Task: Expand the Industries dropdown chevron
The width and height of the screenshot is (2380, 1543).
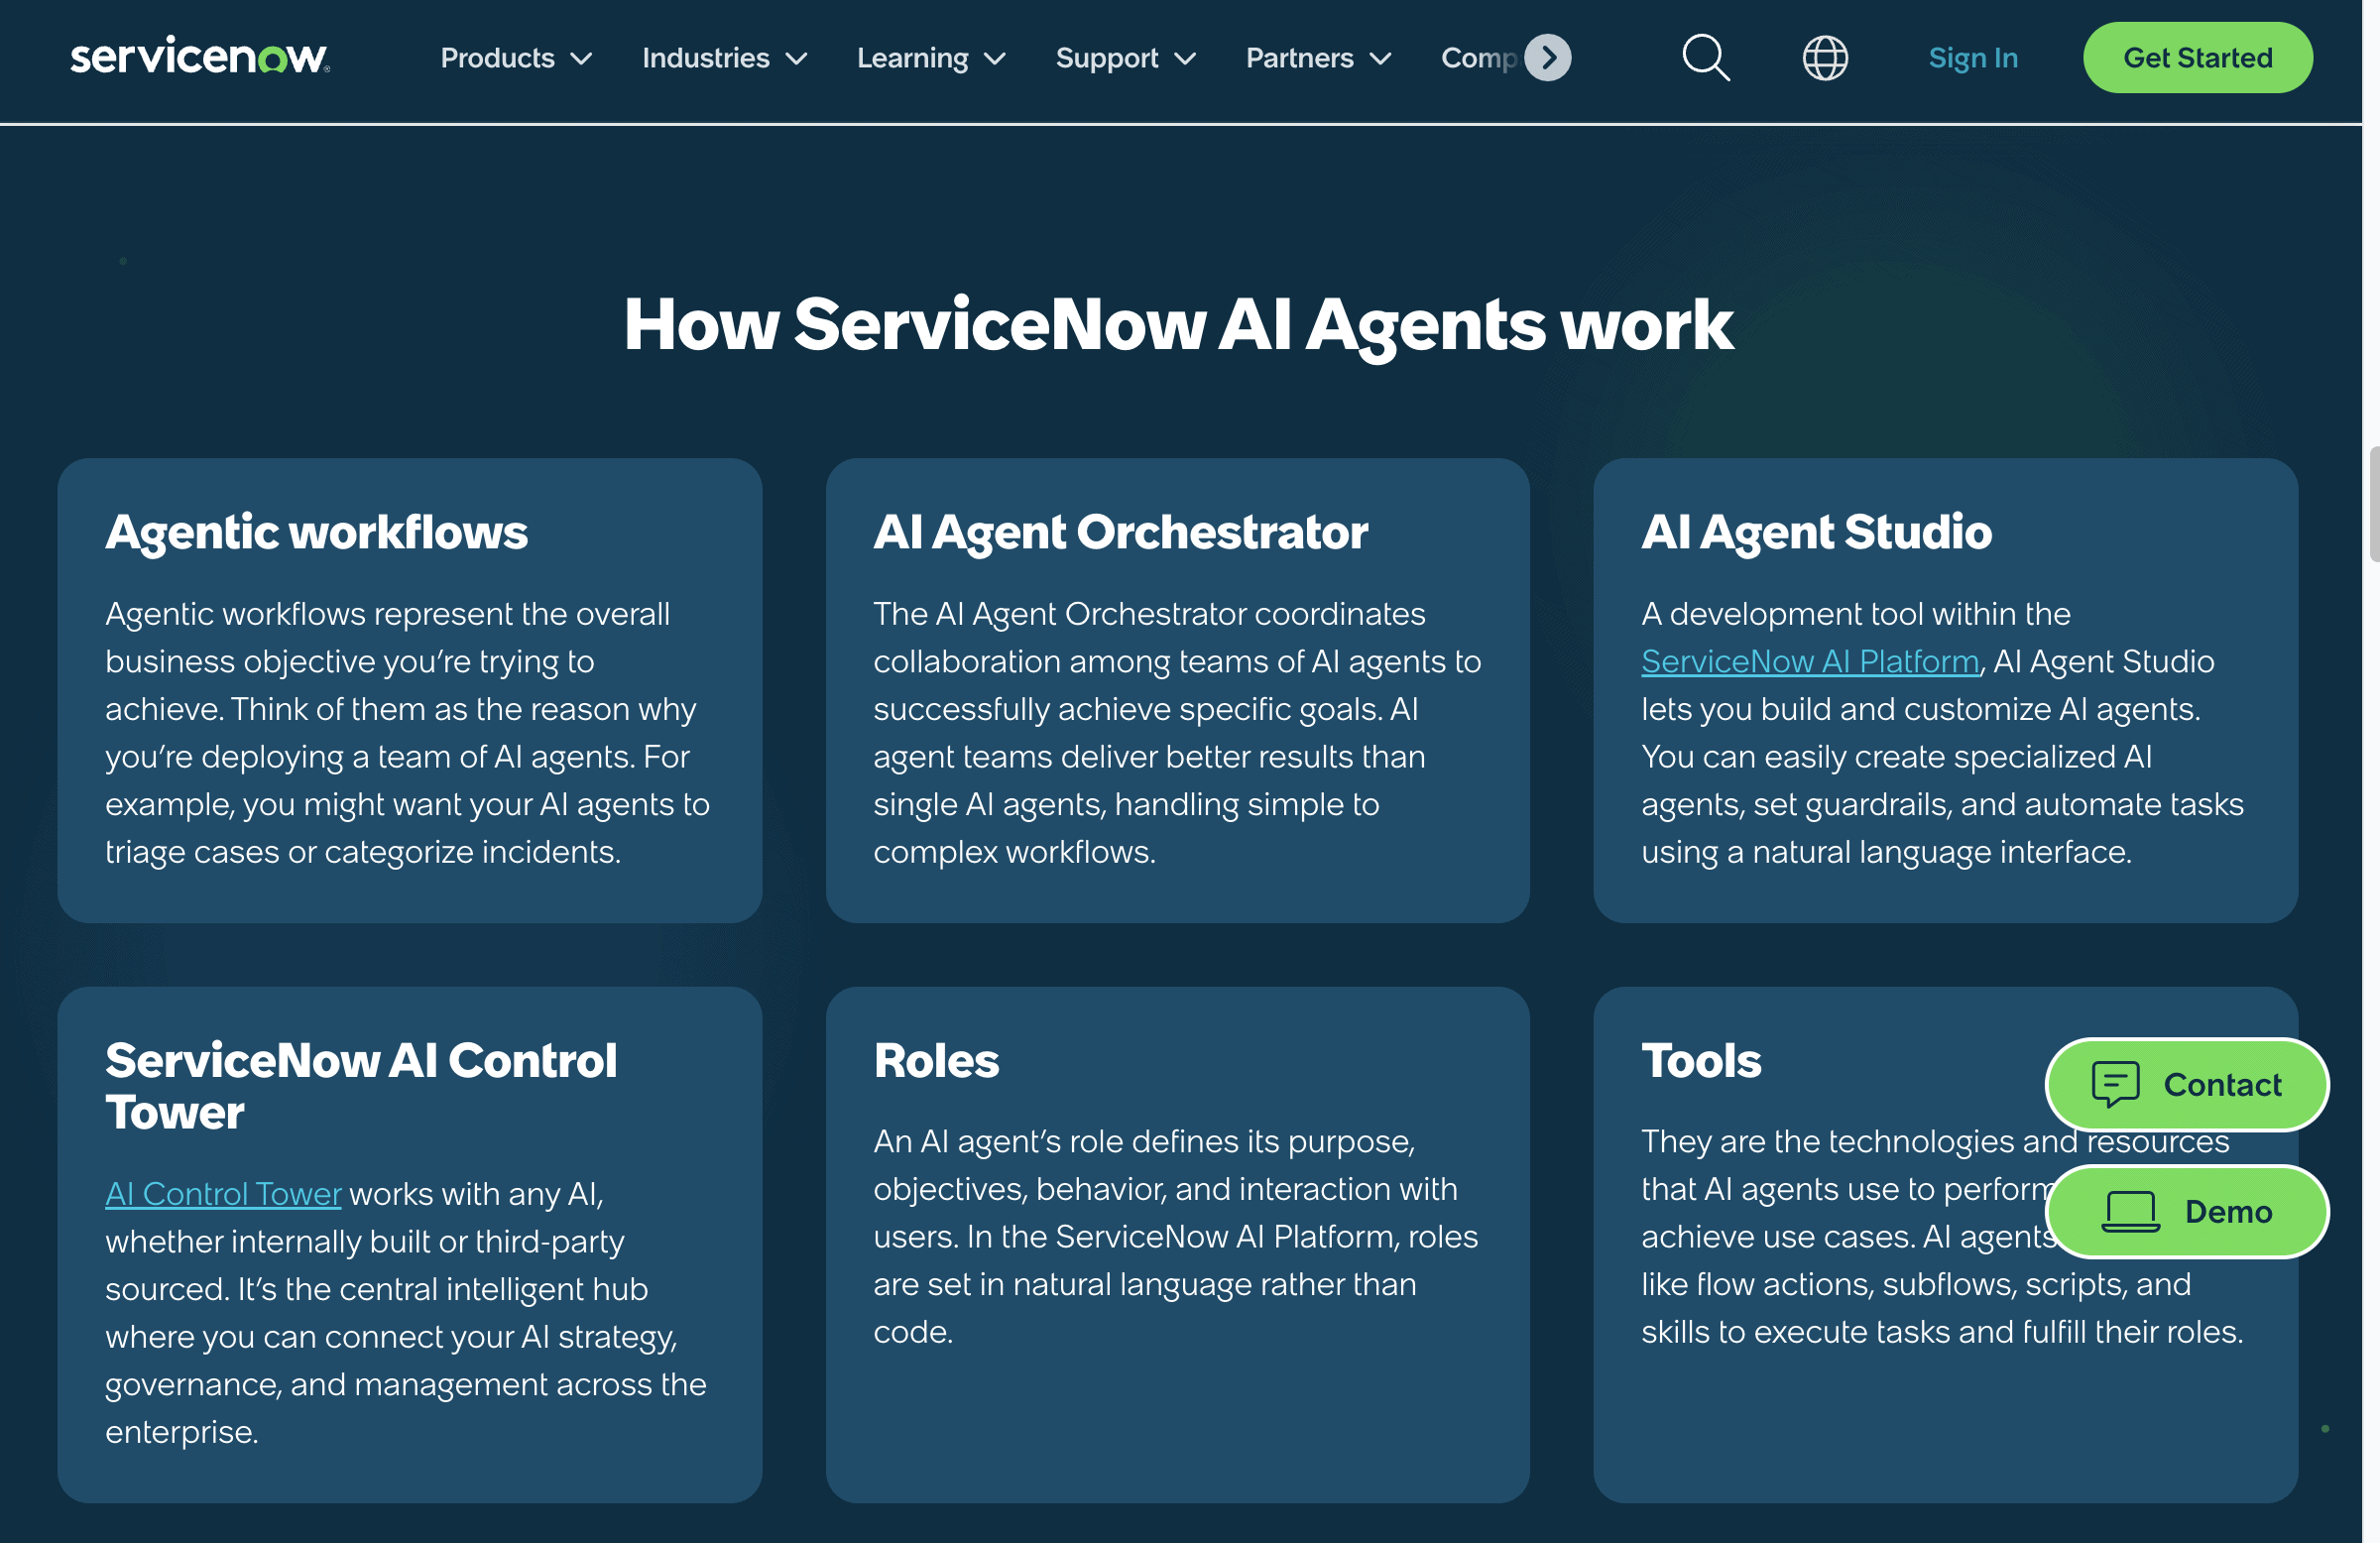Action: 796,59
